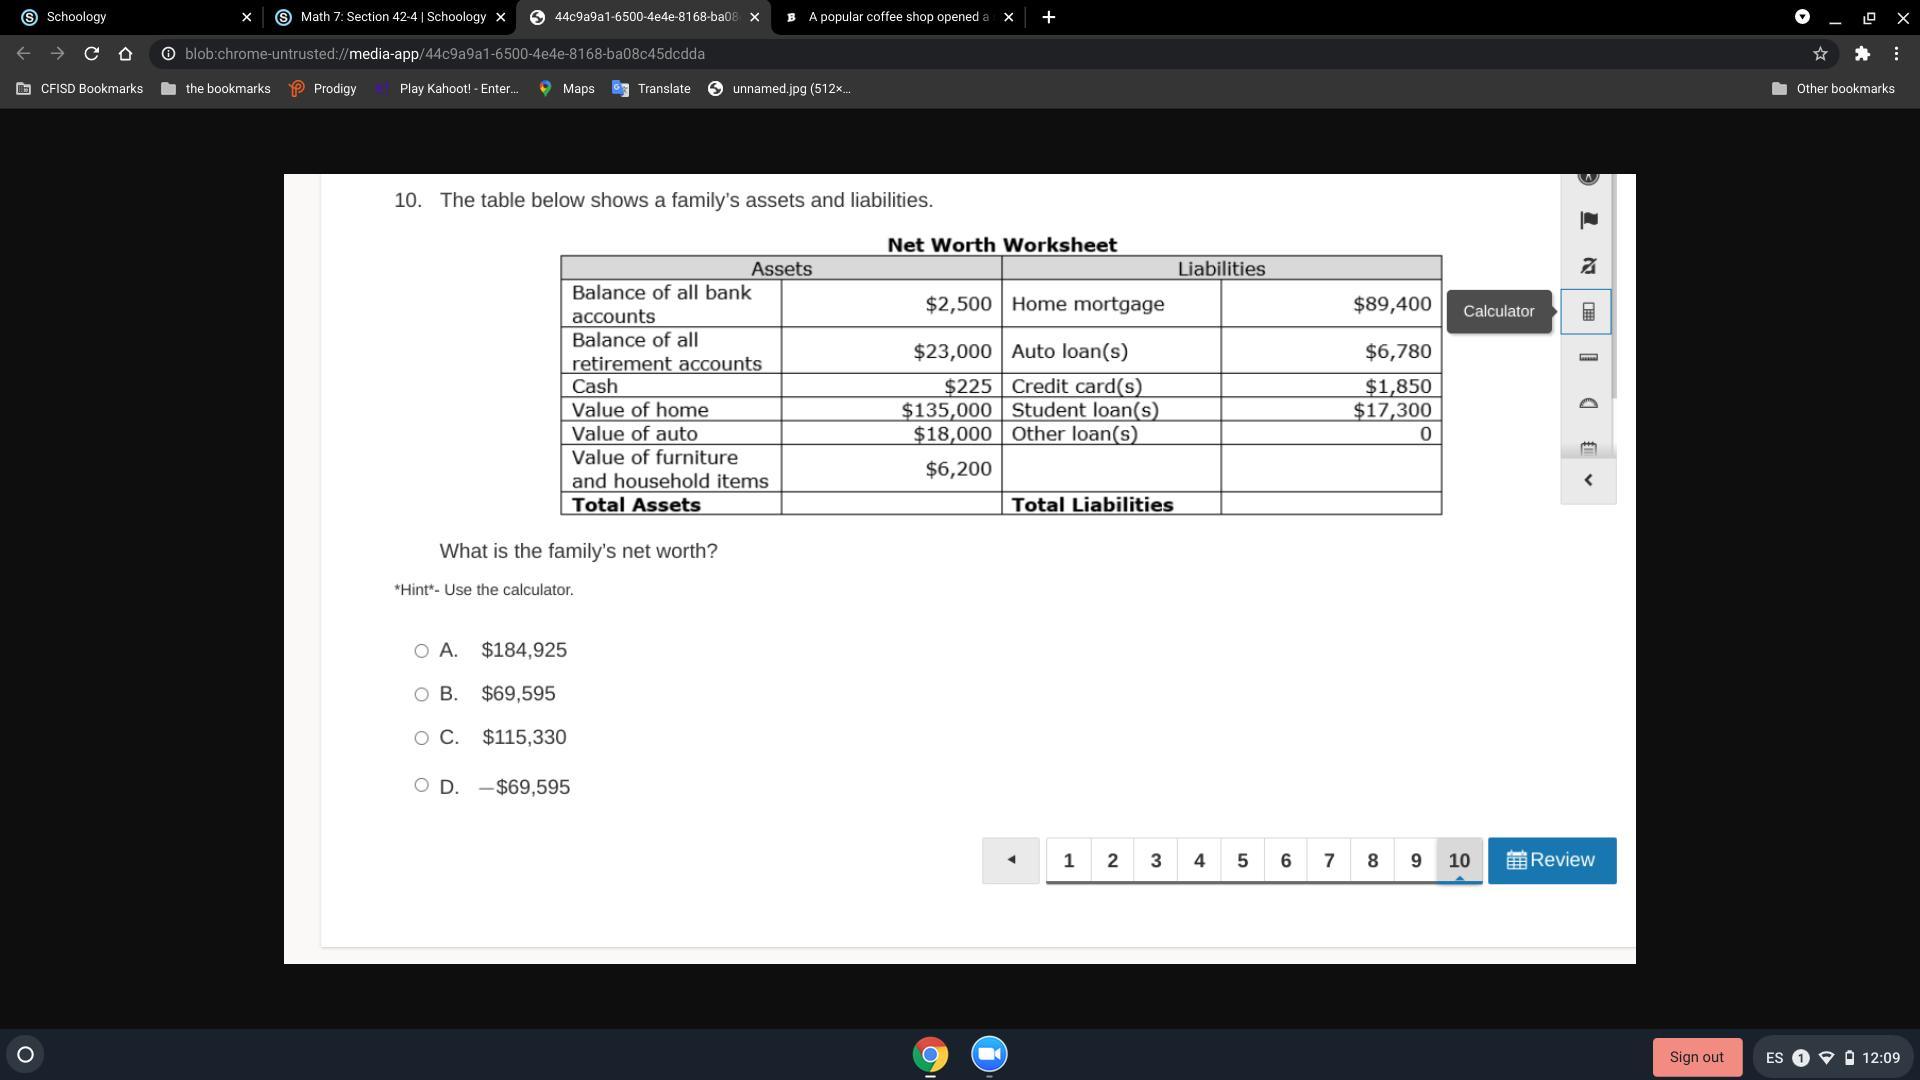
Task: Bookmark this page with star icon
Action: point(1820,54)
